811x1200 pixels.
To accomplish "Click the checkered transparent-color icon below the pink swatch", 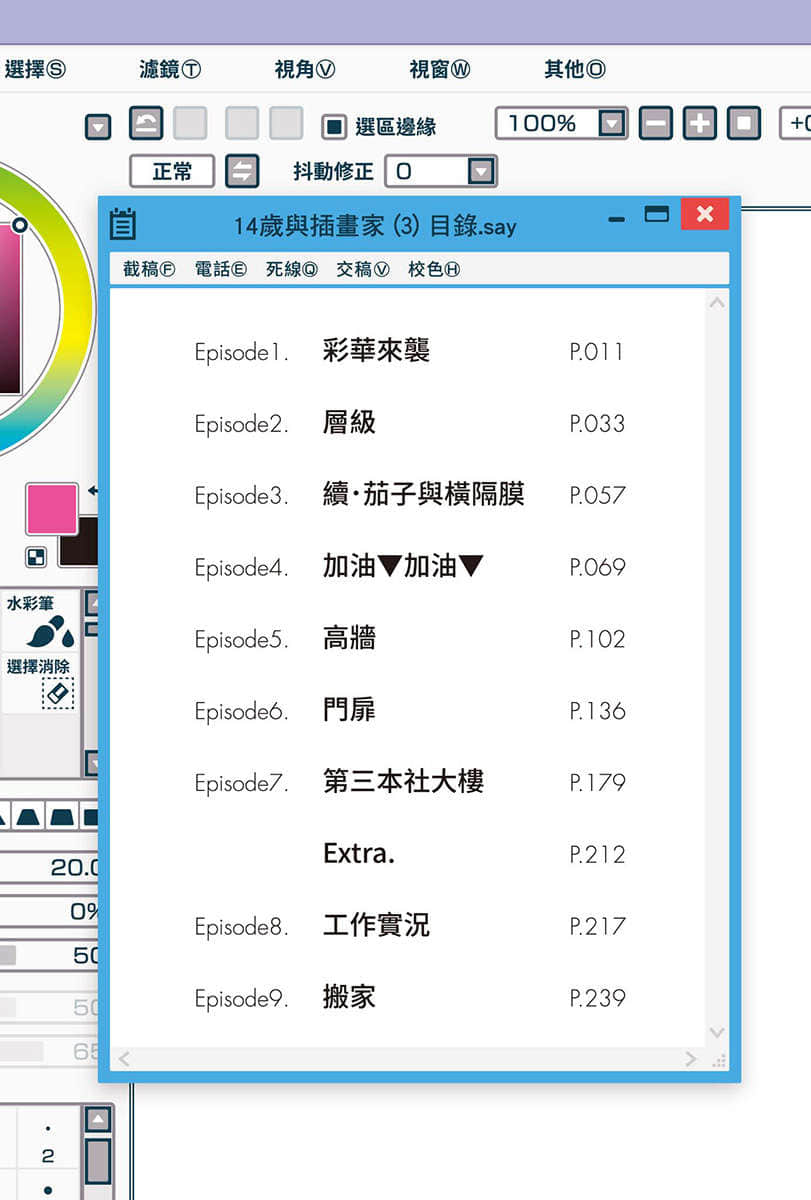I will pos(36,557).
